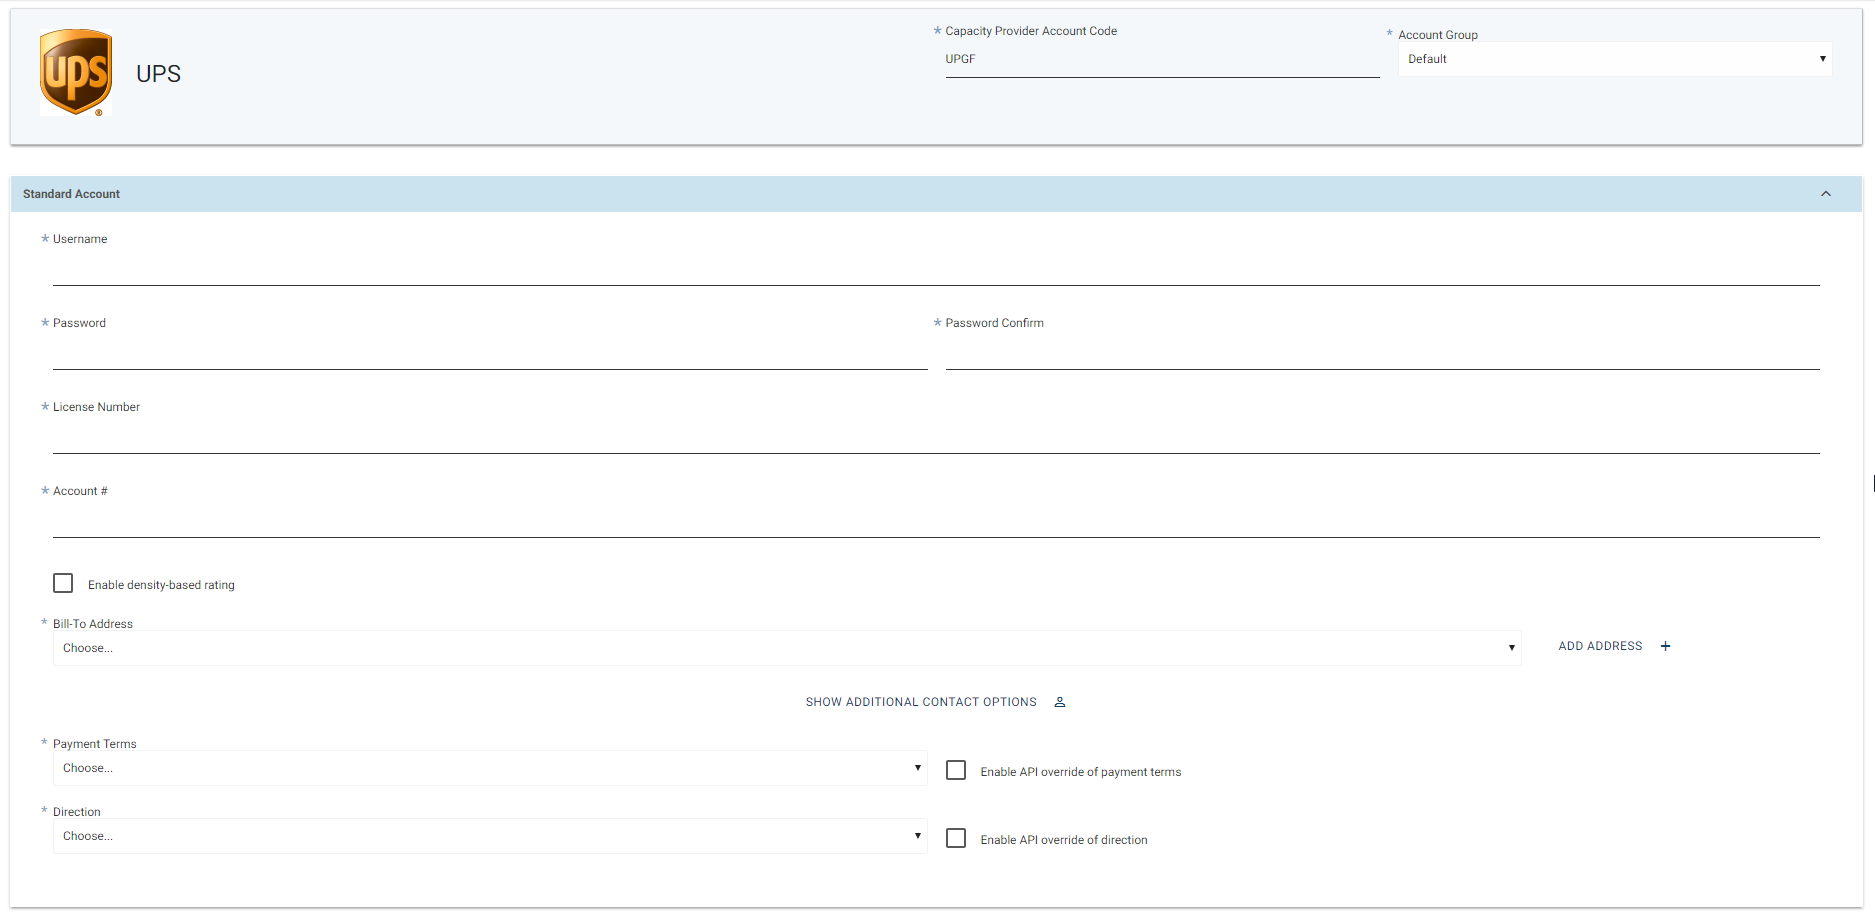Check Enable API override of payment terms
This screenshot has height=918, width=1875.
coord(956,770)
